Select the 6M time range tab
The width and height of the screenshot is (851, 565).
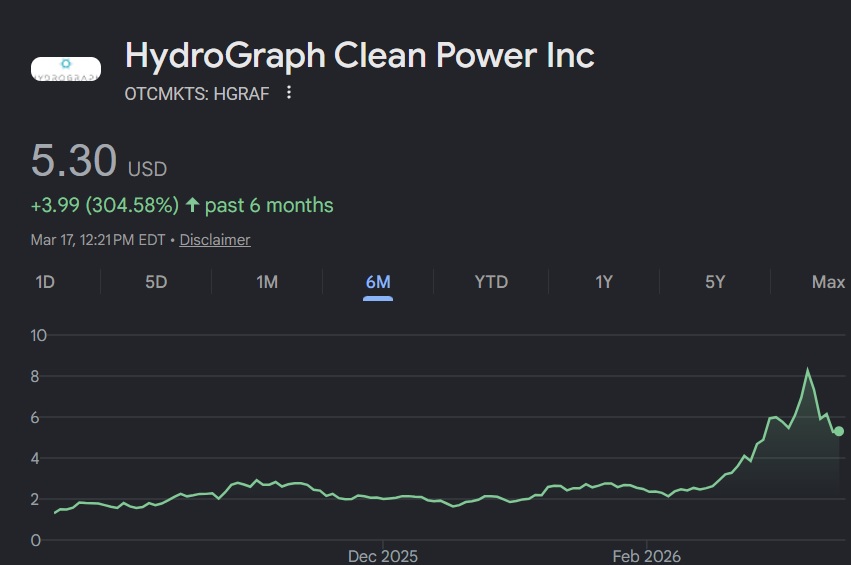[x=378, y=282]
